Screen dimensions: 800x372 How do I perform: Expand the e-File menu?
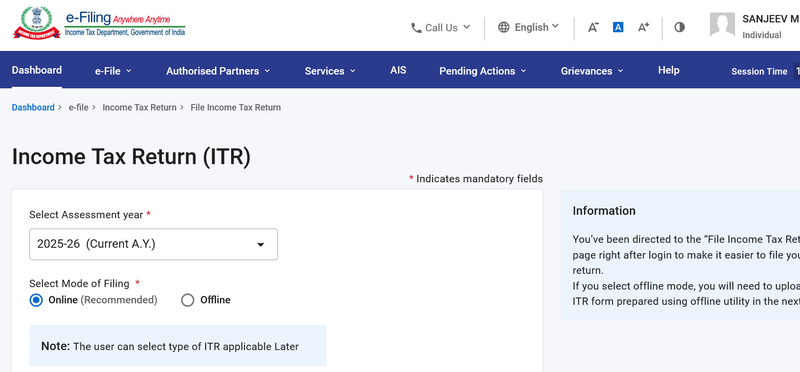113,71
